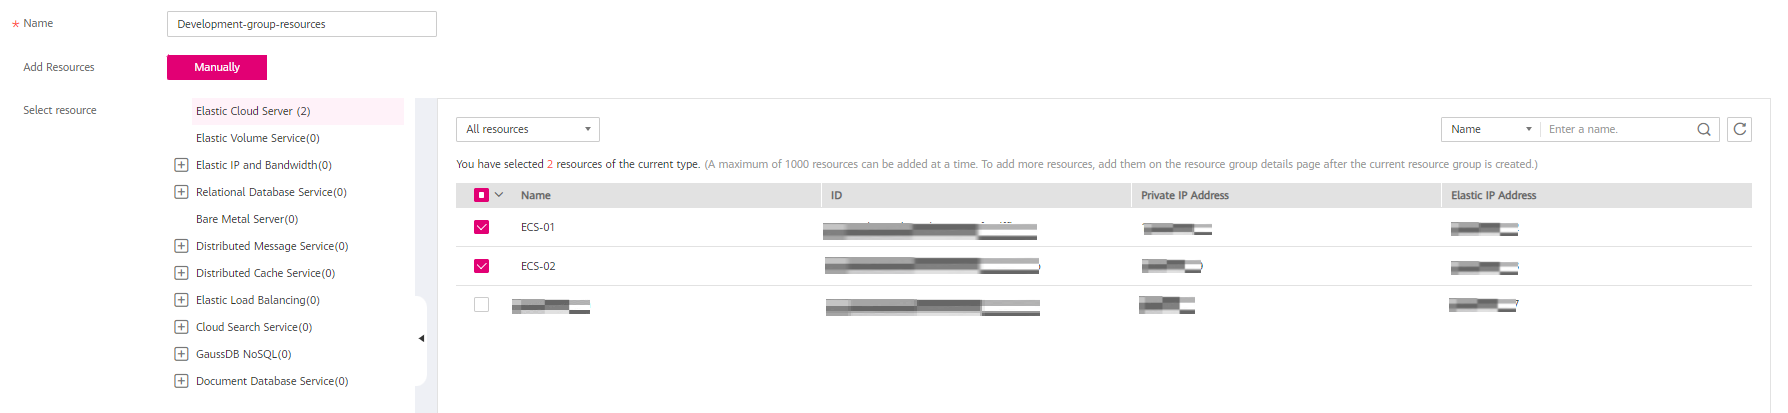
Task: Expand Distributed Message Service plus icon
Action: tap(181, 246)
